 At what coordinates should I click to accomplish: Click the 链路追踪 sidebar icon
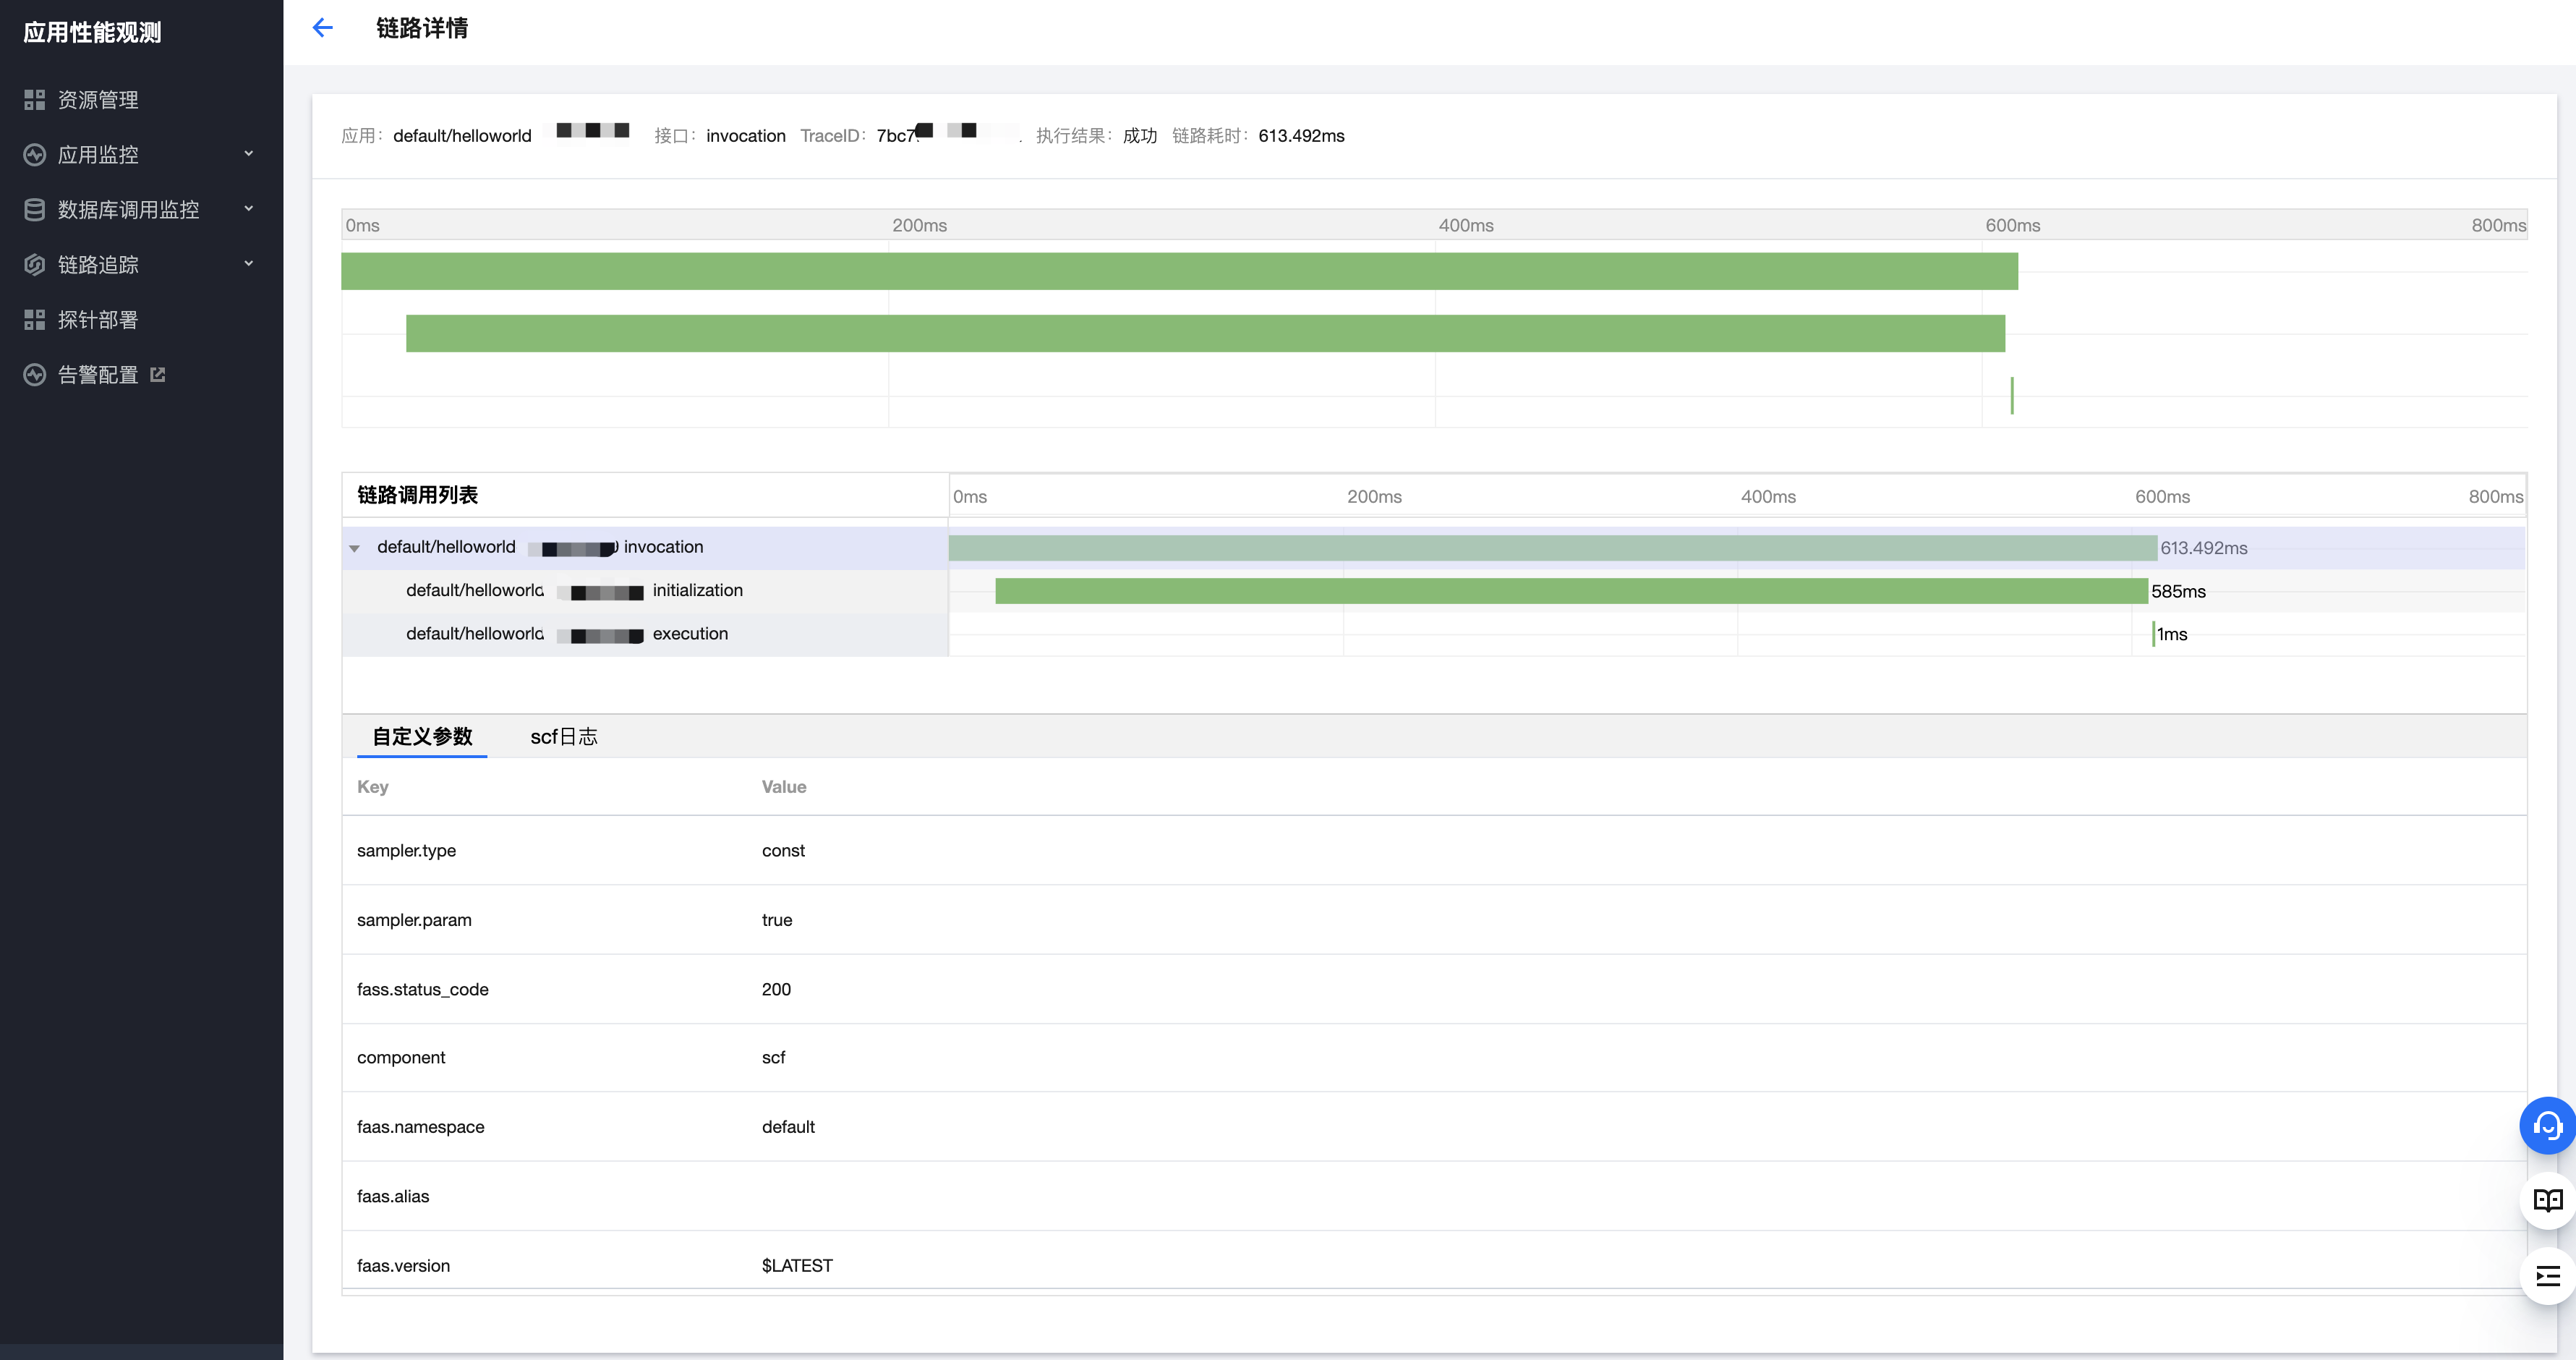(x=35, y=265)
